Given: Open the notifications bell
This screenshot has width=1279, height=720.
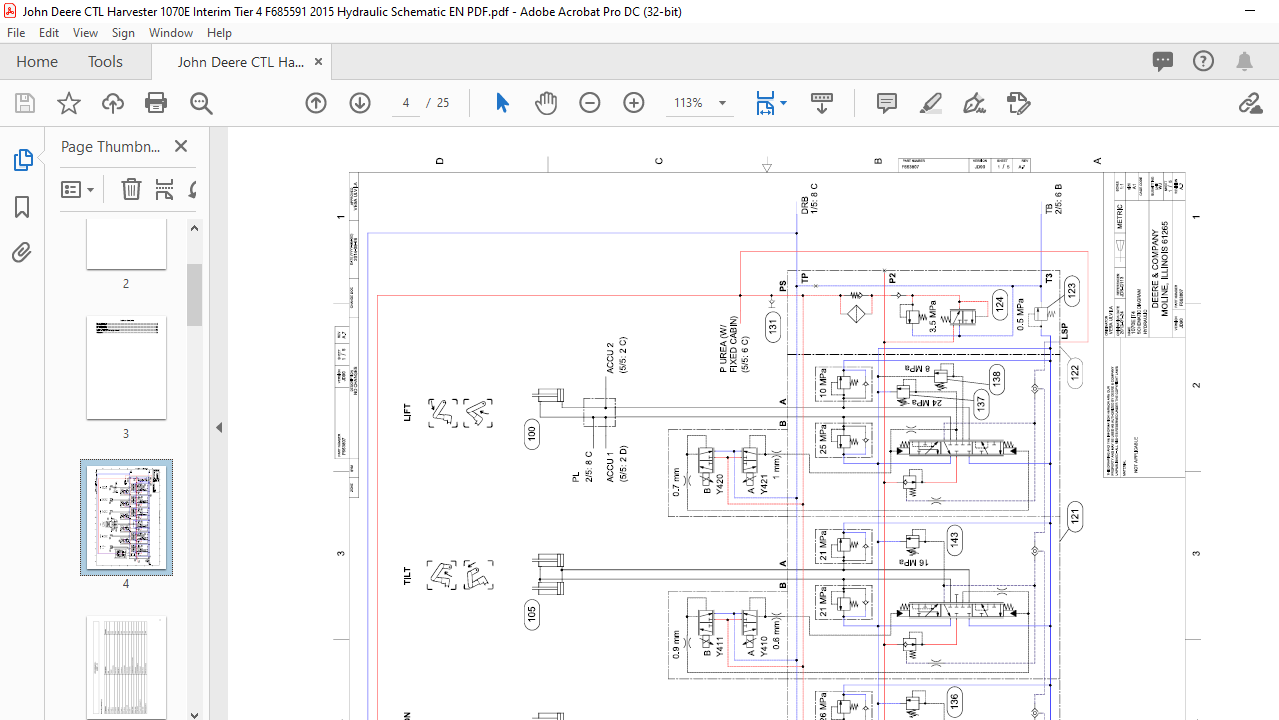Looking at the screenshot, I should point(1244,61).
